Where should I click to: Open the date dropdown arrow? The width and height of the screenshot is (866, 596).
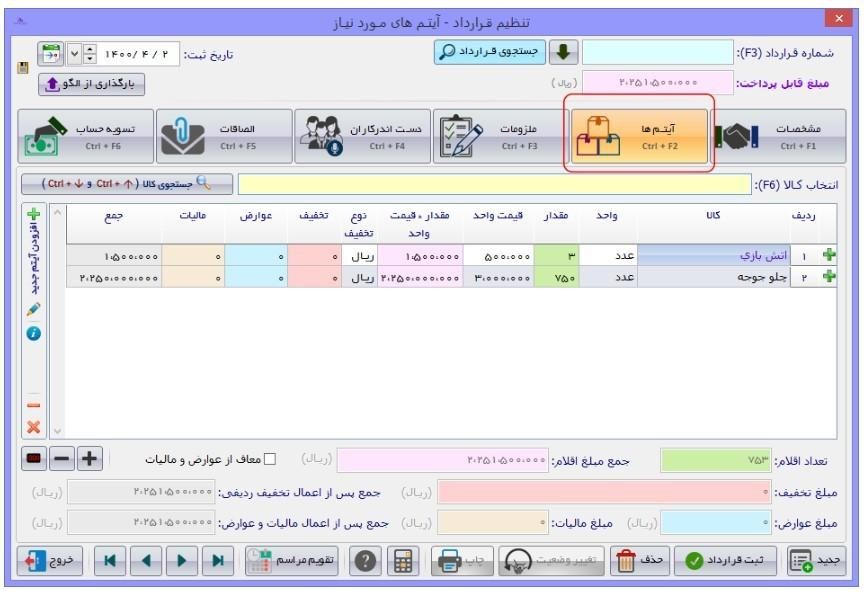[75, 54]
